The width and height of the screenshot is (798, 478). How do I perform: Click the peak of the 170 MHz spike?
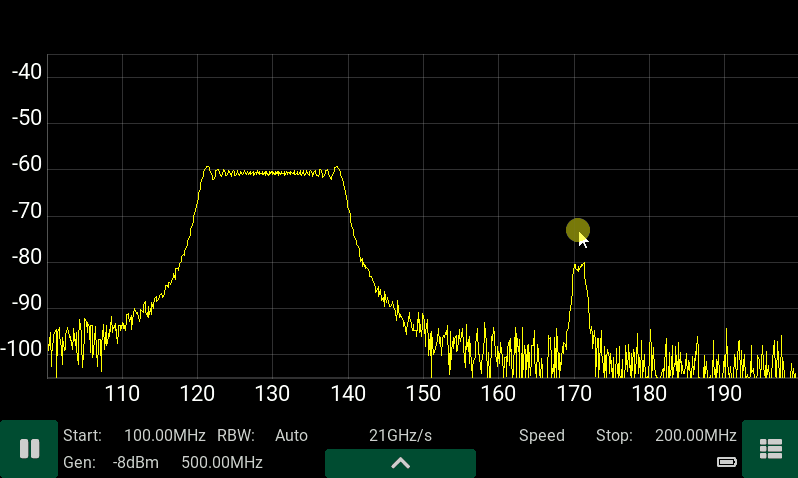click(x=578, y=265)
